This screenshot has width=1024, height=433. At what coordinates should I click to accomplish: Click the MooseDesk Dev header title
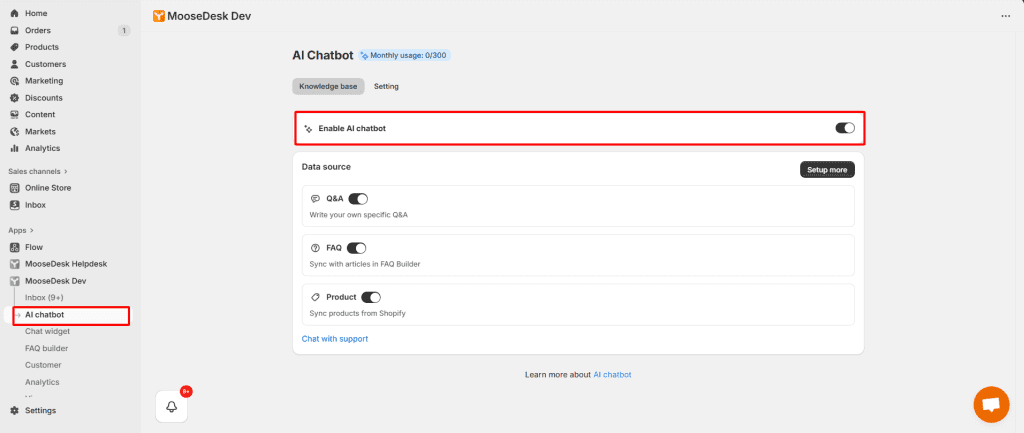pyautogui.click(x=209, y=16)
